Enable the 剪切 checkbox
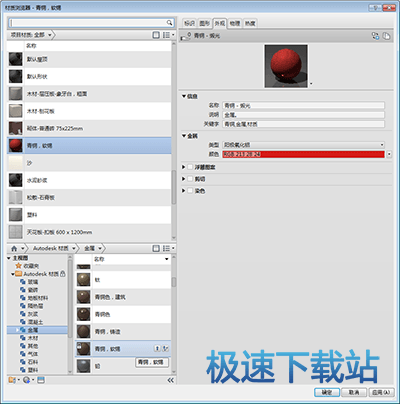This screenshot has width=400, height=404. (x=190, y=179)
